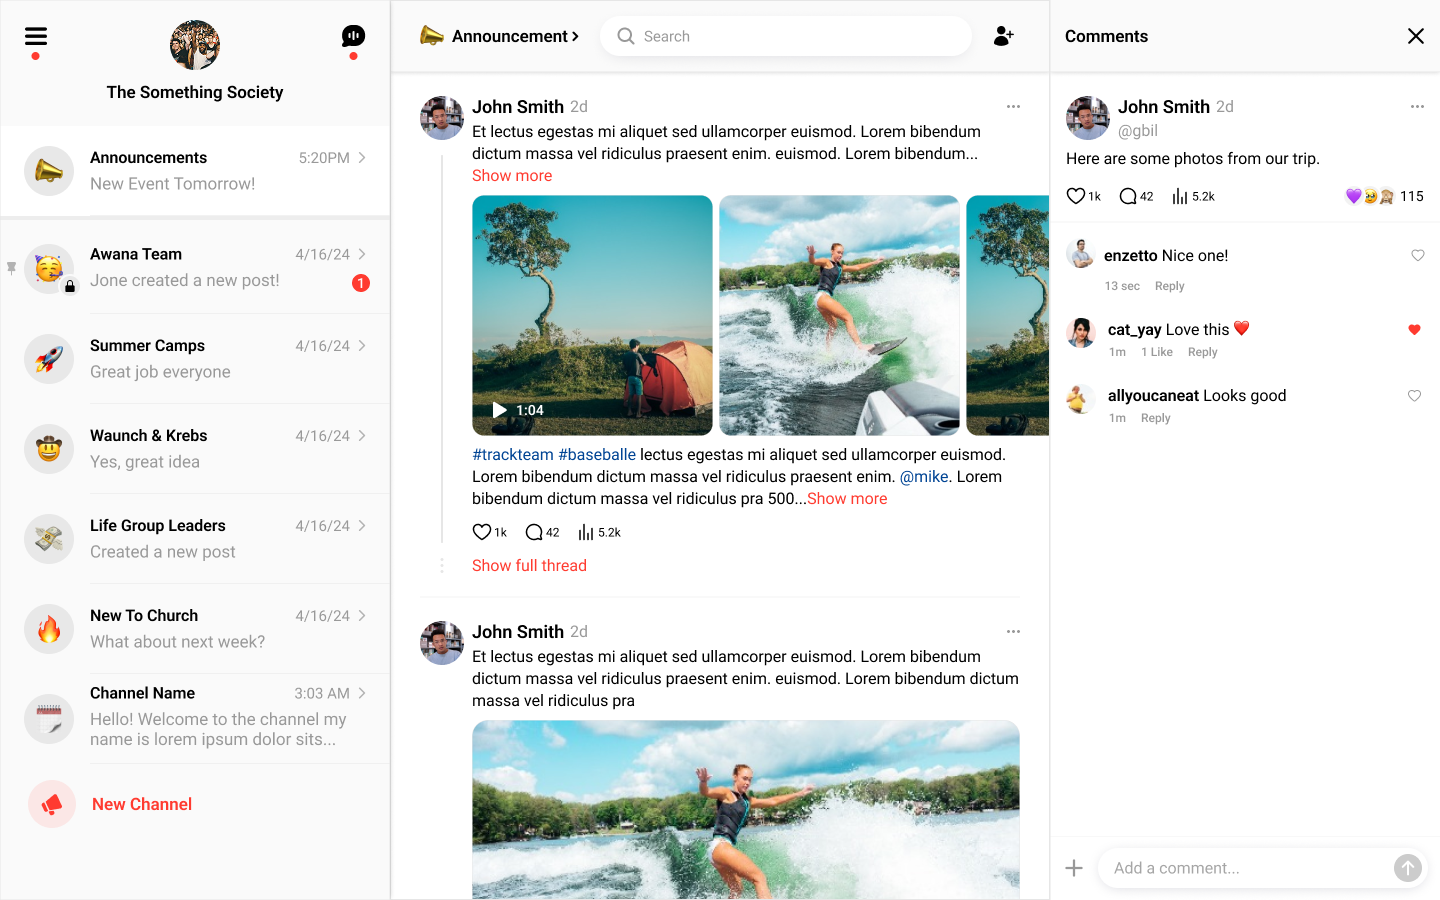1440x900 pixels.
Task: Unlike cat_yay's comment via red heart
Action: point(1414,330)
